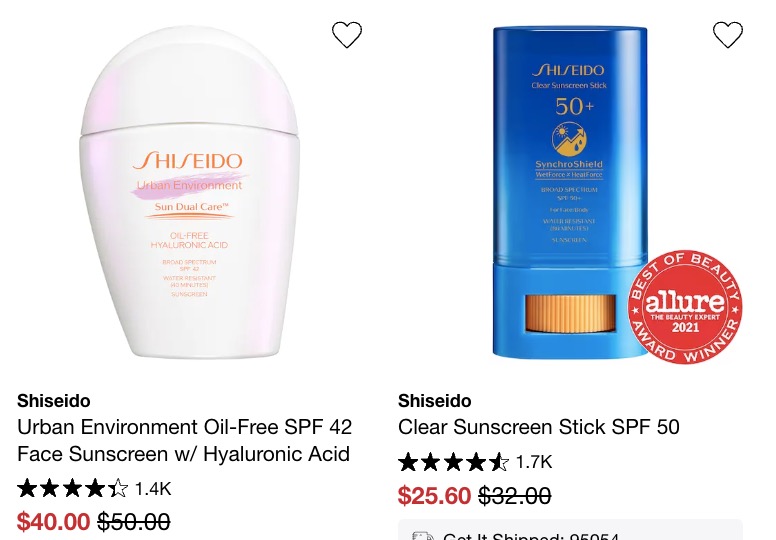Click the star rating of Clear Sunscreen Stick
This screenshot has height=540, width=776.
(453, 462)
